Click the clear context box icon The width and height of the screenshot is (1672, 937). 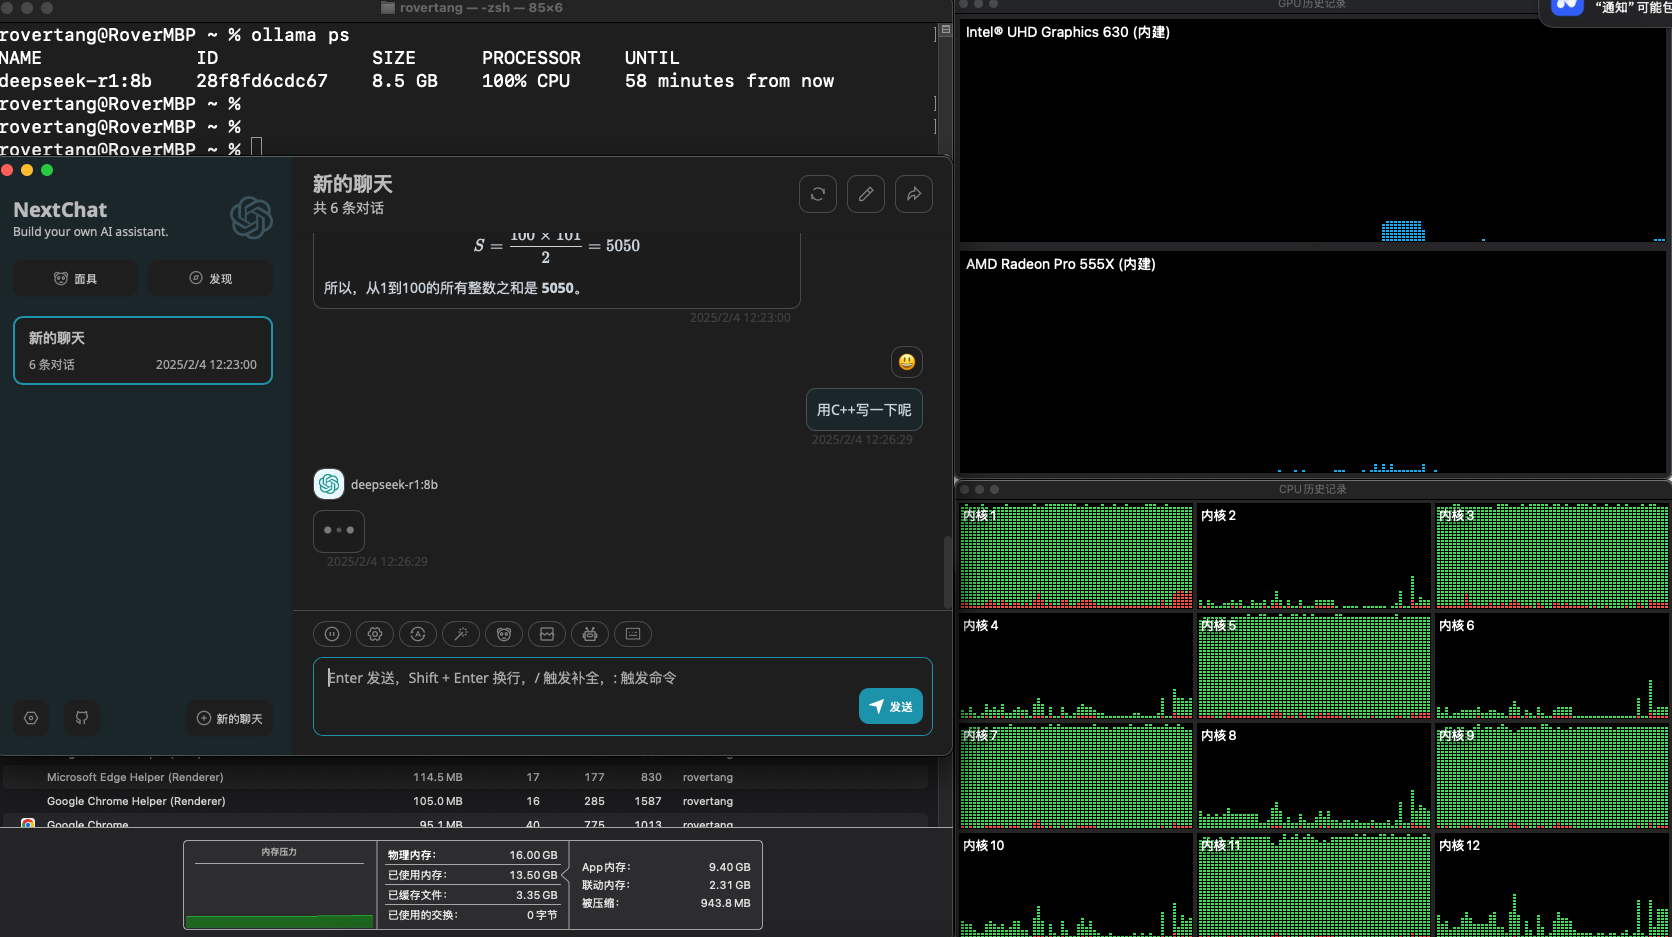(546, 634)
